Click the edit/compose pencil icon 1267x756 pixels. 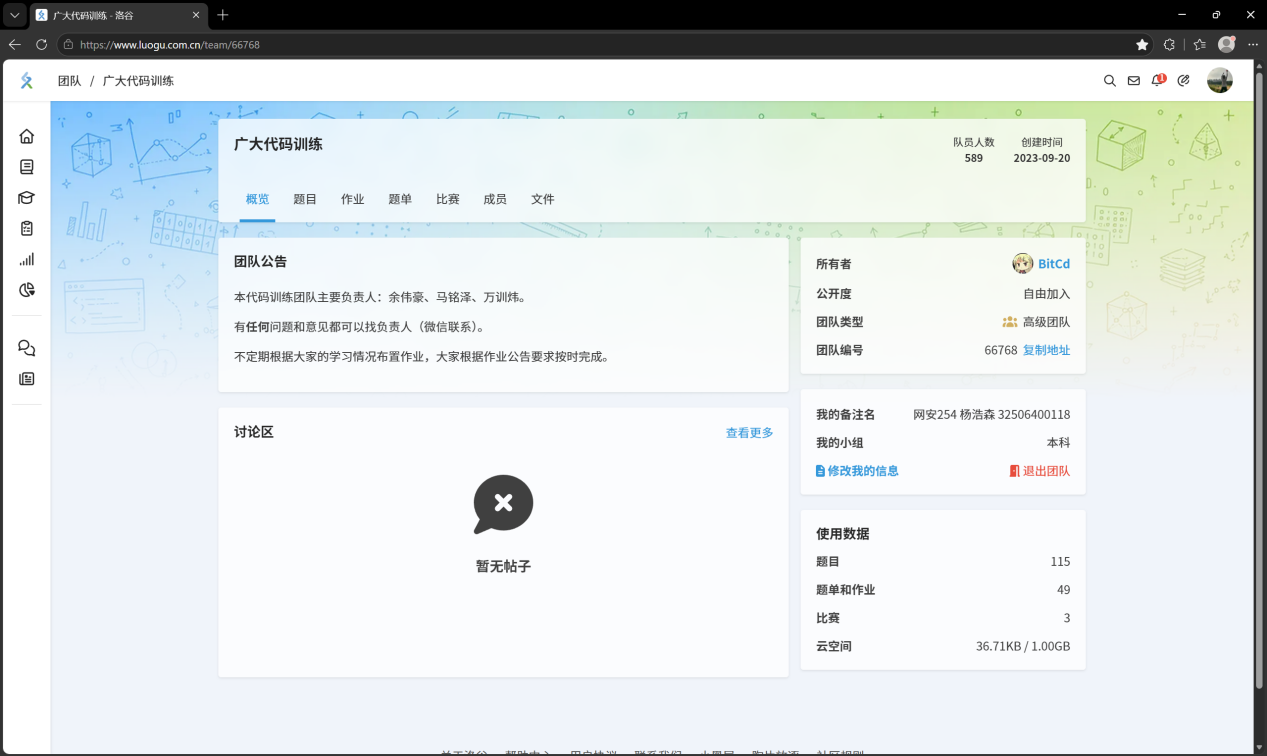pyautogui.click(x=1184, y=81)
